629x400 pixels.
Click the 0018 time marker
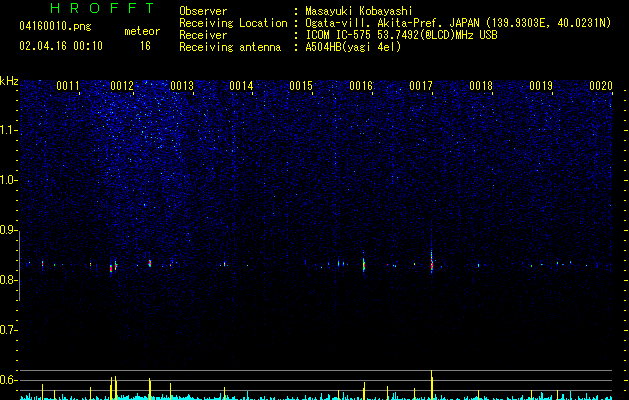[481, 86]
